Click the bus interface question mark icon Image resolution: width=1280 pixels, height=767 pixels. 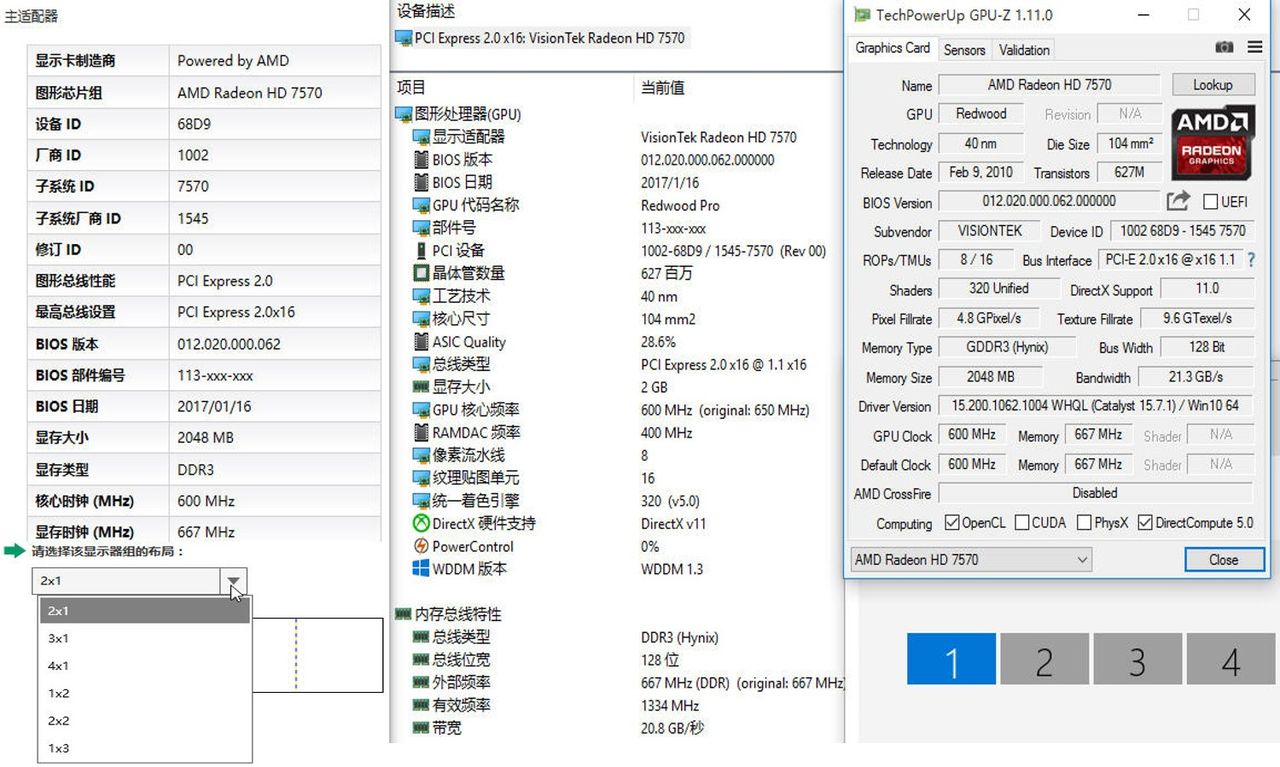coord(1252,259)
